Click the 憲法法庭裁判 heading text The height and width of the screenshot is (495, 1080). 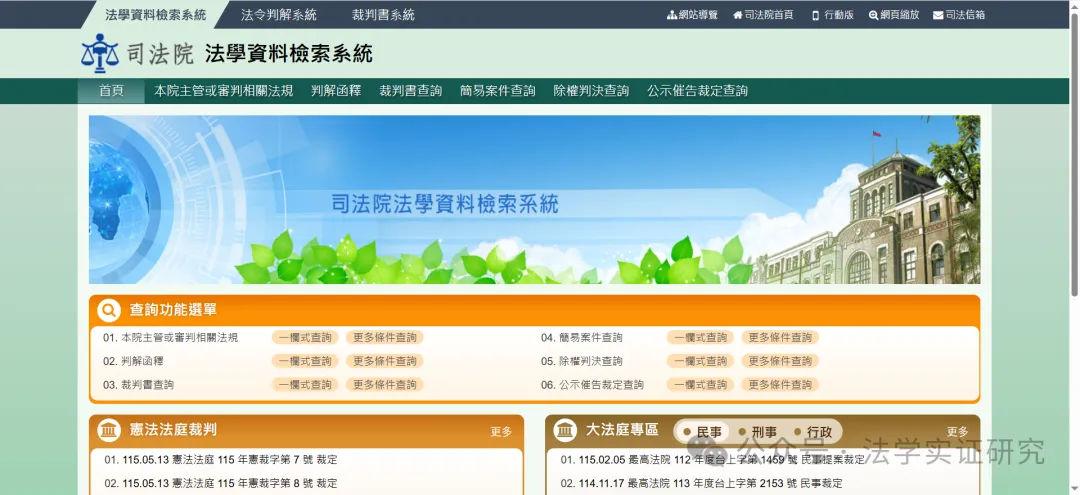(x=174, y=430)
